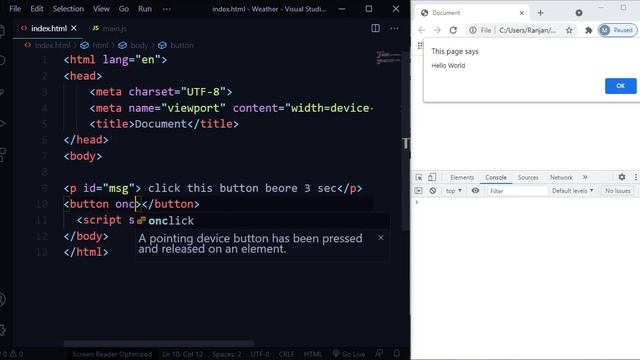Create a live expression with eye icon
640x360 pixels.
(x=475, y=191)
